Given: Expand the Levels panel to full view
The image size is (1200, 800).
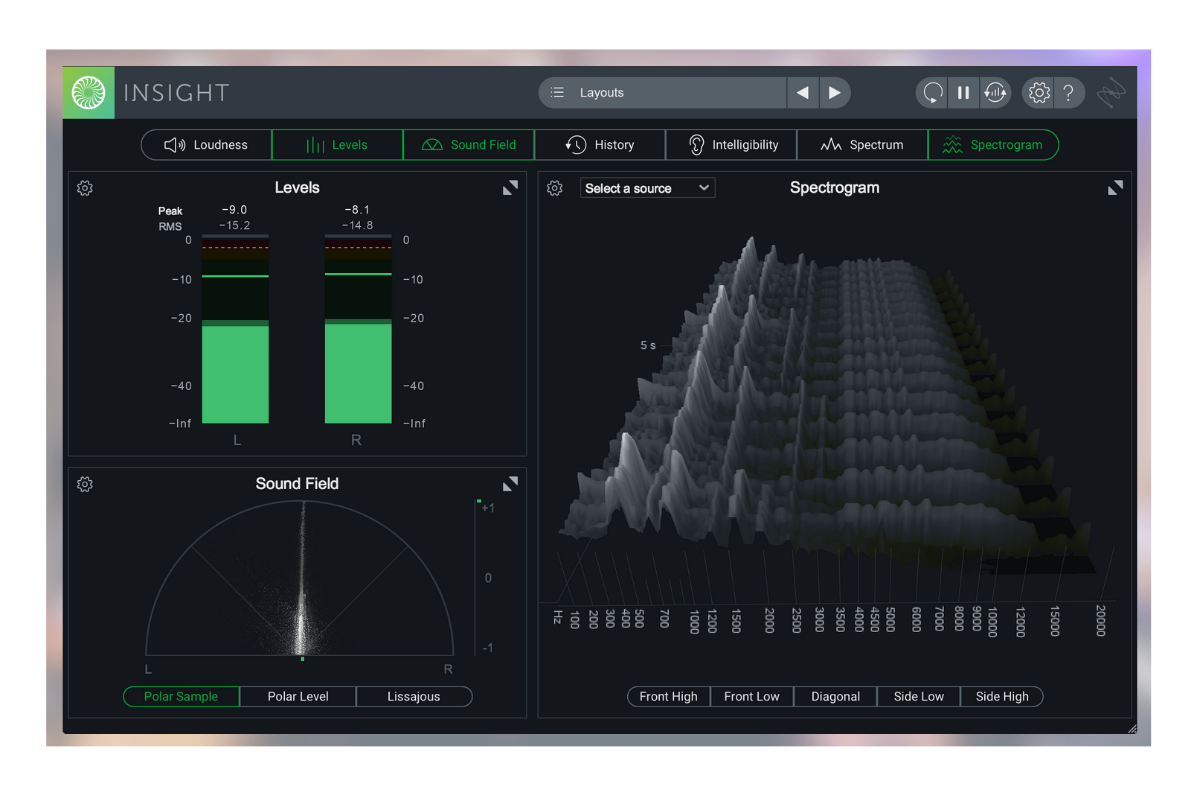Looking at the screenshot, I should (510, 188).
